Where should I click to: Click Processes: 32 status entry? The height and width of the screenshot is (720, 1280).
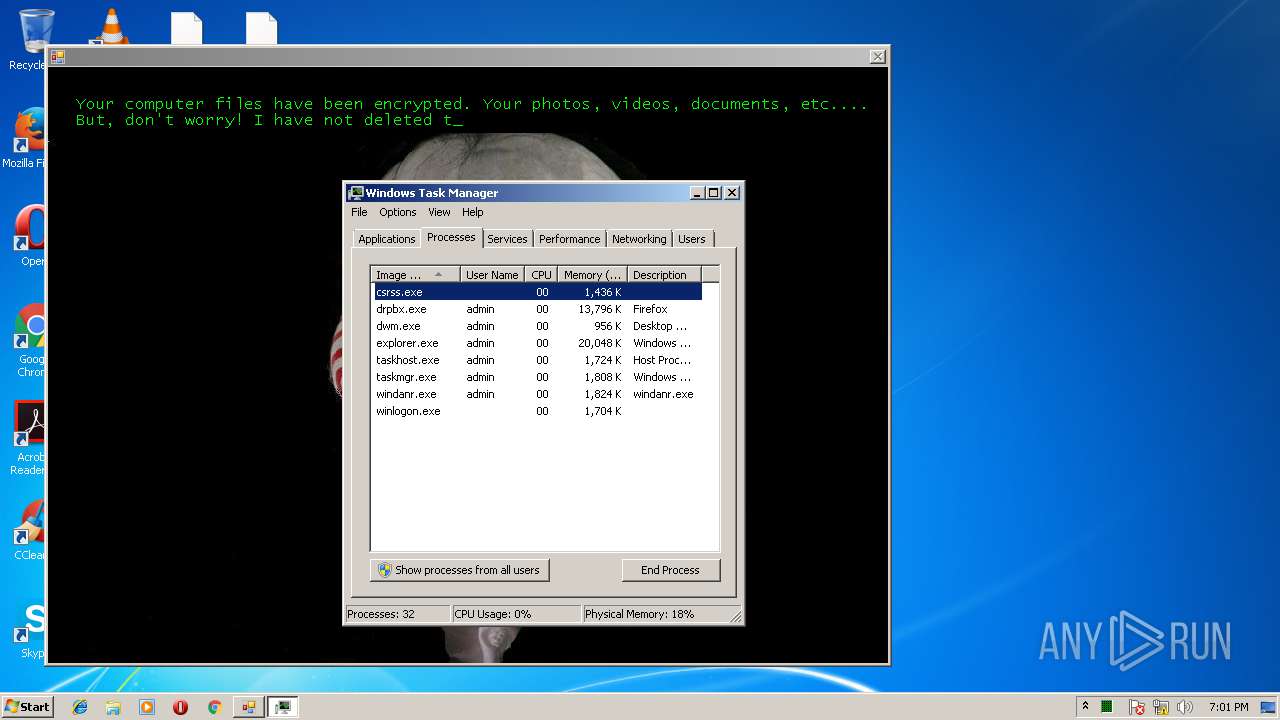coord(396,614)
